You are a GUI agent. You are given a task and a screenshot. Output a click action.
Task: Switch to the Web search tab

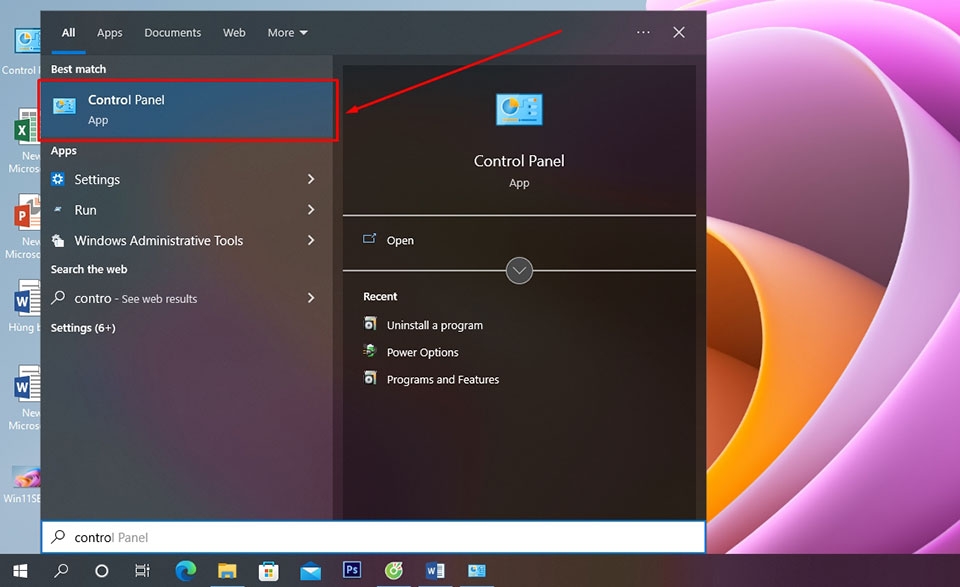click(x=234, y=32)
